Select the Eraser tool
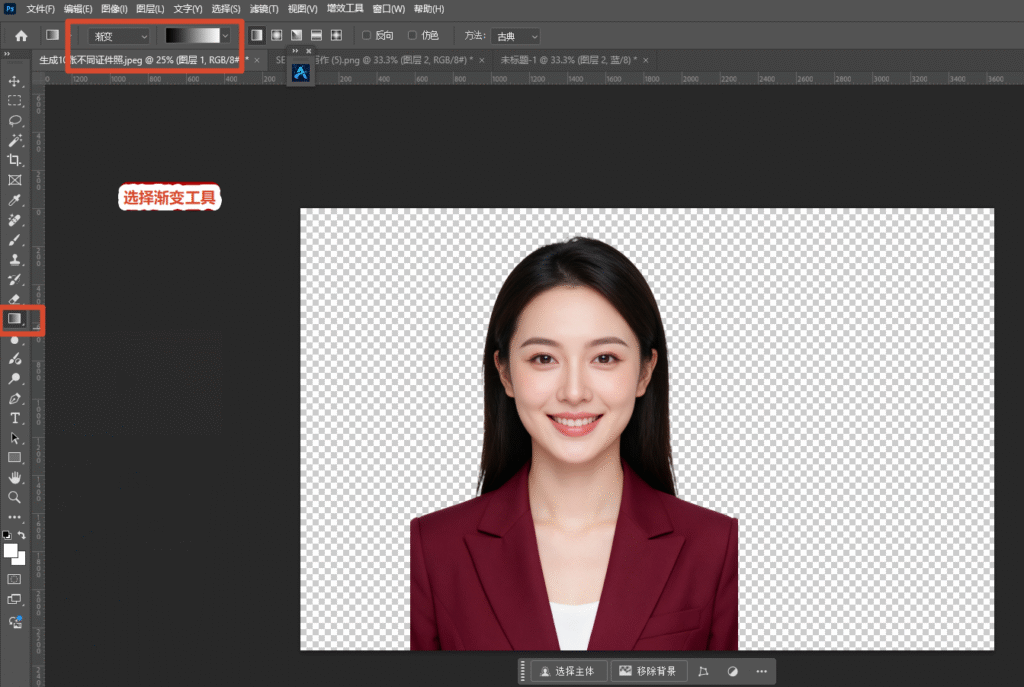1024x687 pixels. coord(14,299)
